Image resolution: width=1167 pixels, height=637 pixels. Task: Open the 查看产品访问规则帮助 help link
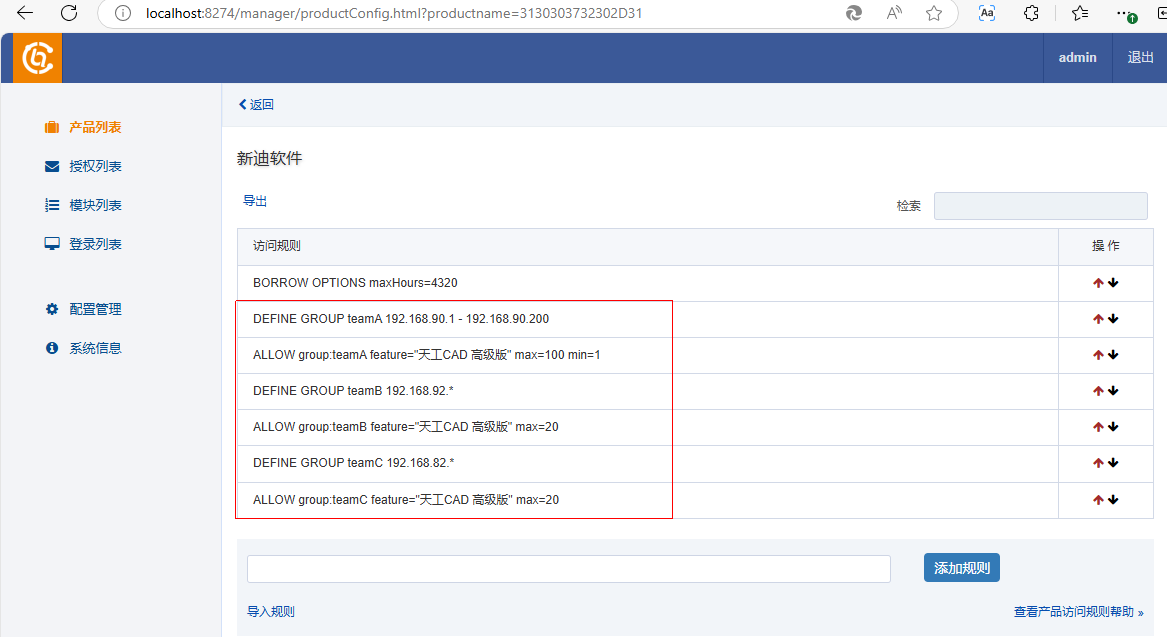[1078, 612]
